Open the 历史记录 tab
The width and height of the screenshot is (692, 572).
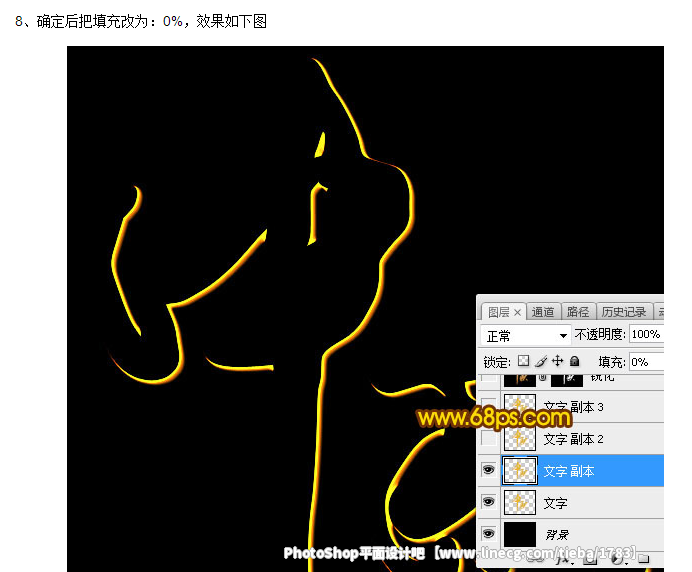(622, 312)
